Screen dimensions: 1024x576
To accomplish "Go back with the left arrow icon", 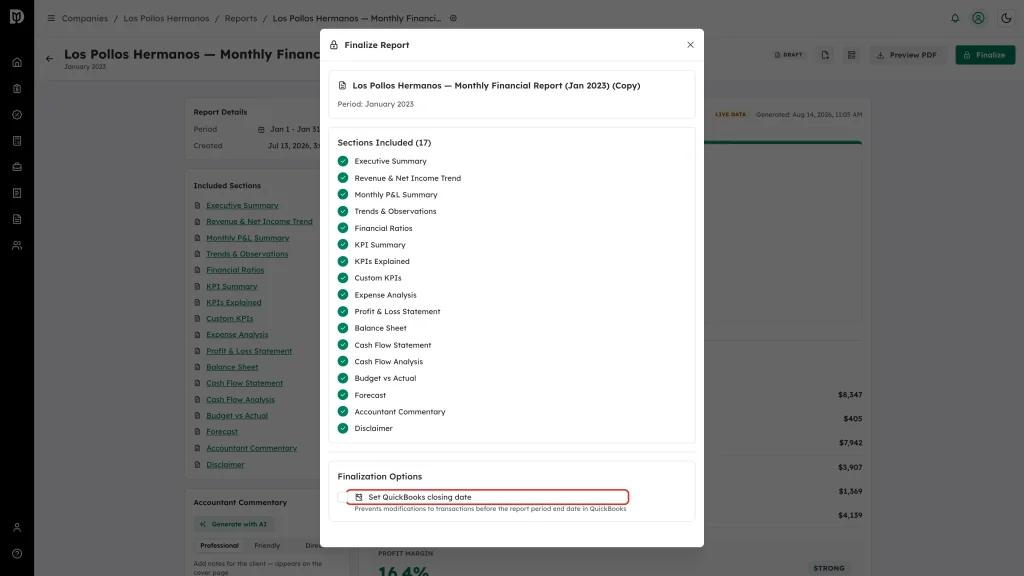I will point(50,59).
